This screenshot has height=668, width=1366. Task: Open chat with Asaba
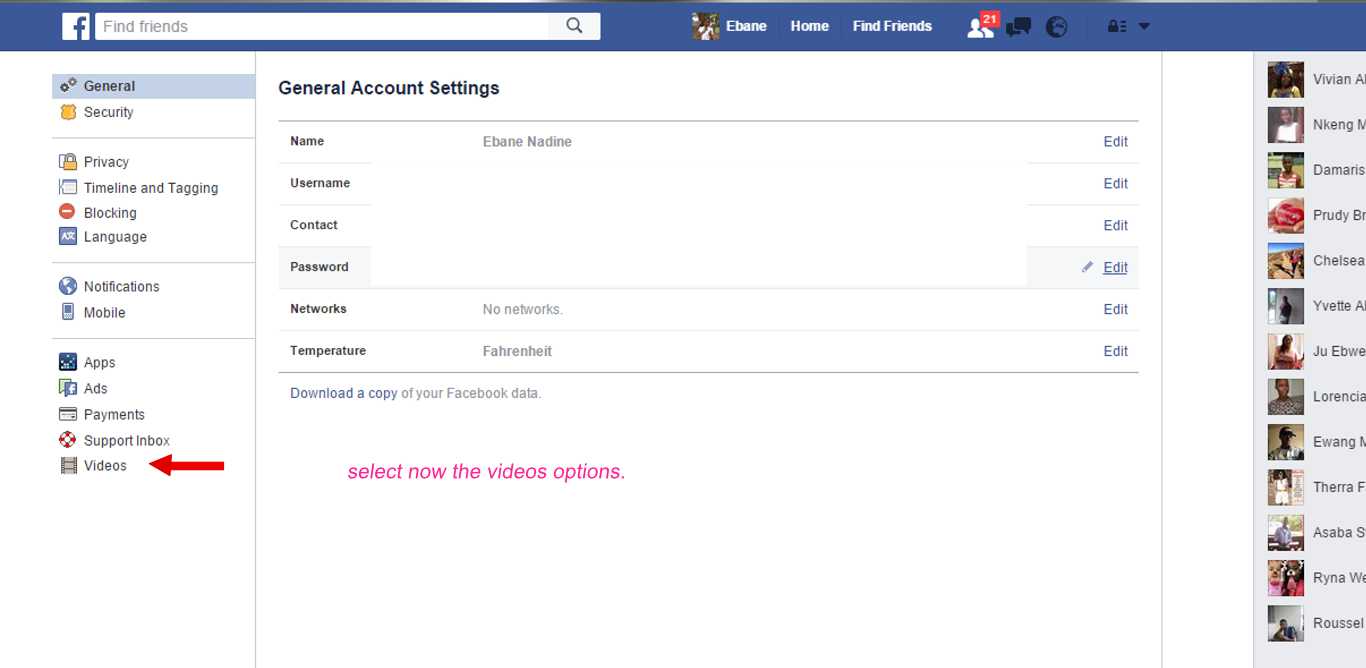[1316, 533]
